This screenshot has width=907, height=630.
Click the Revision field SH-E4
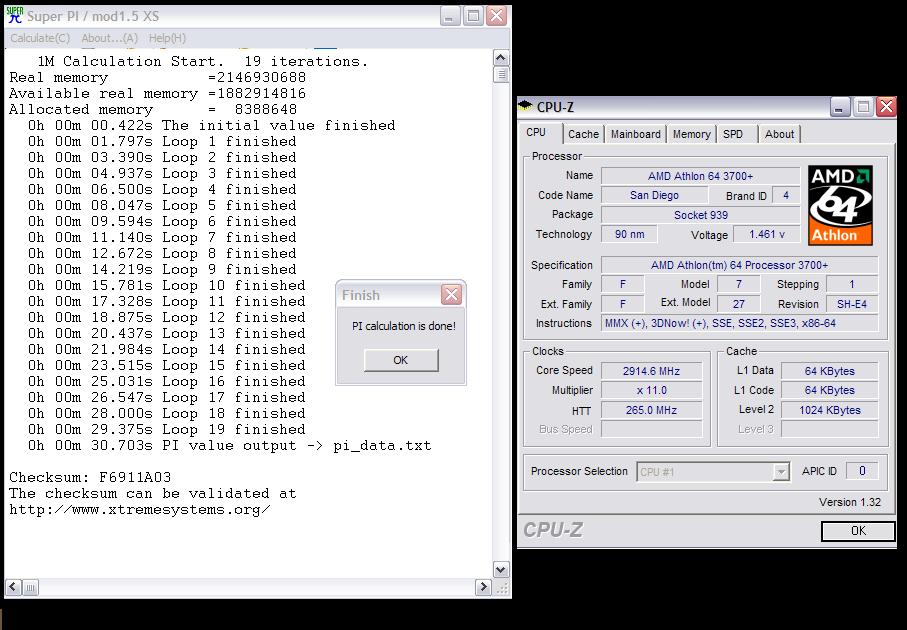click(x=852, y=304)
